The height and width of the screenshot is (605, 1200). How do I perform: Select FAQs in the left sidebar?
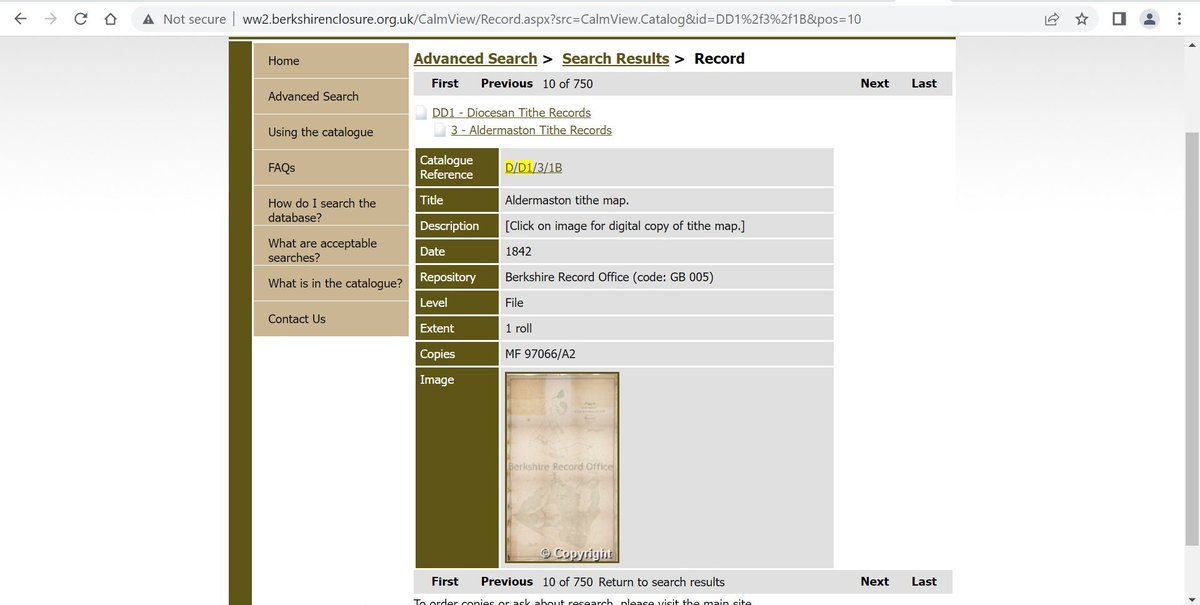coord(280,167)
